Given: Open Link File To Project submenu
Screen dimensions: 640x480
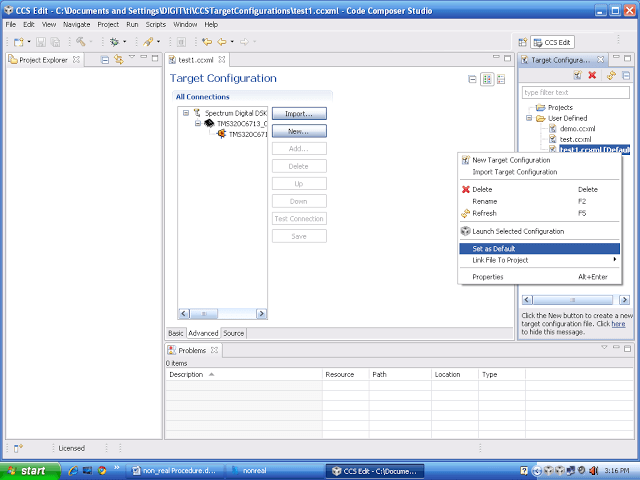Looking at the screenshot, I should [x=539, y=260].
